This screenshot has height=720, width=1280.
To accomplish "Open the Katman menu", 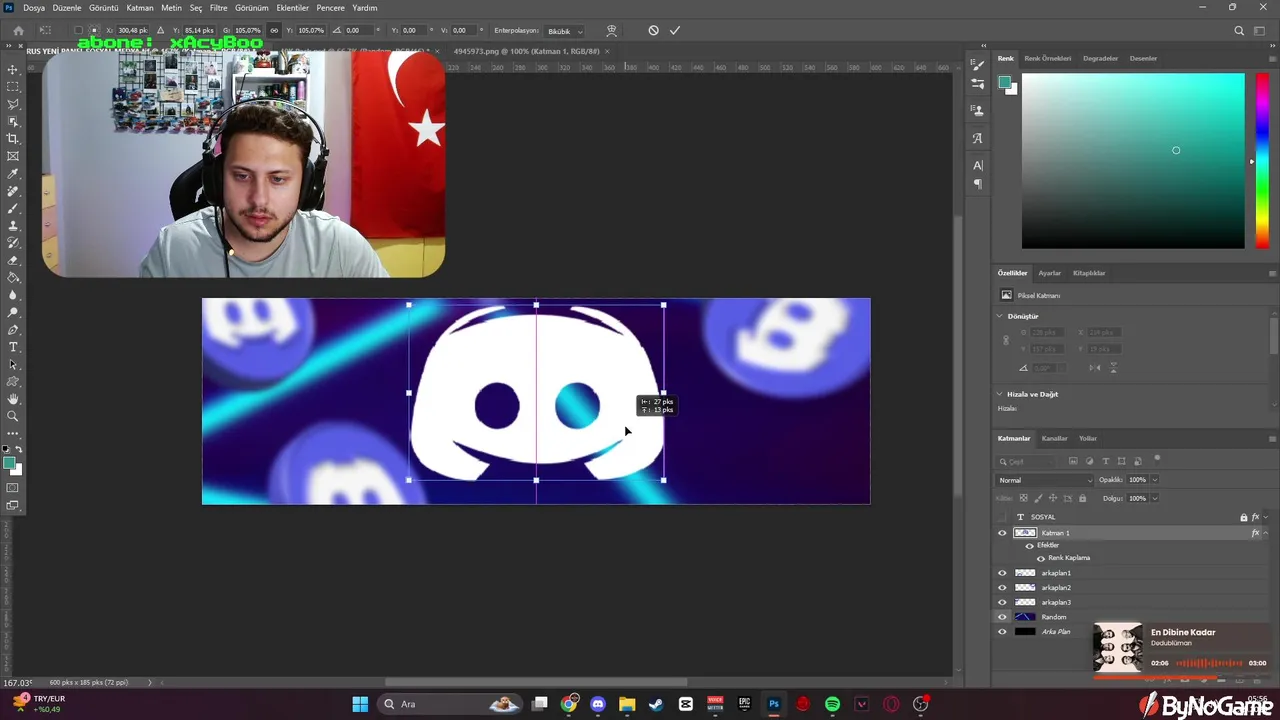I will click(x=140, y=8).
